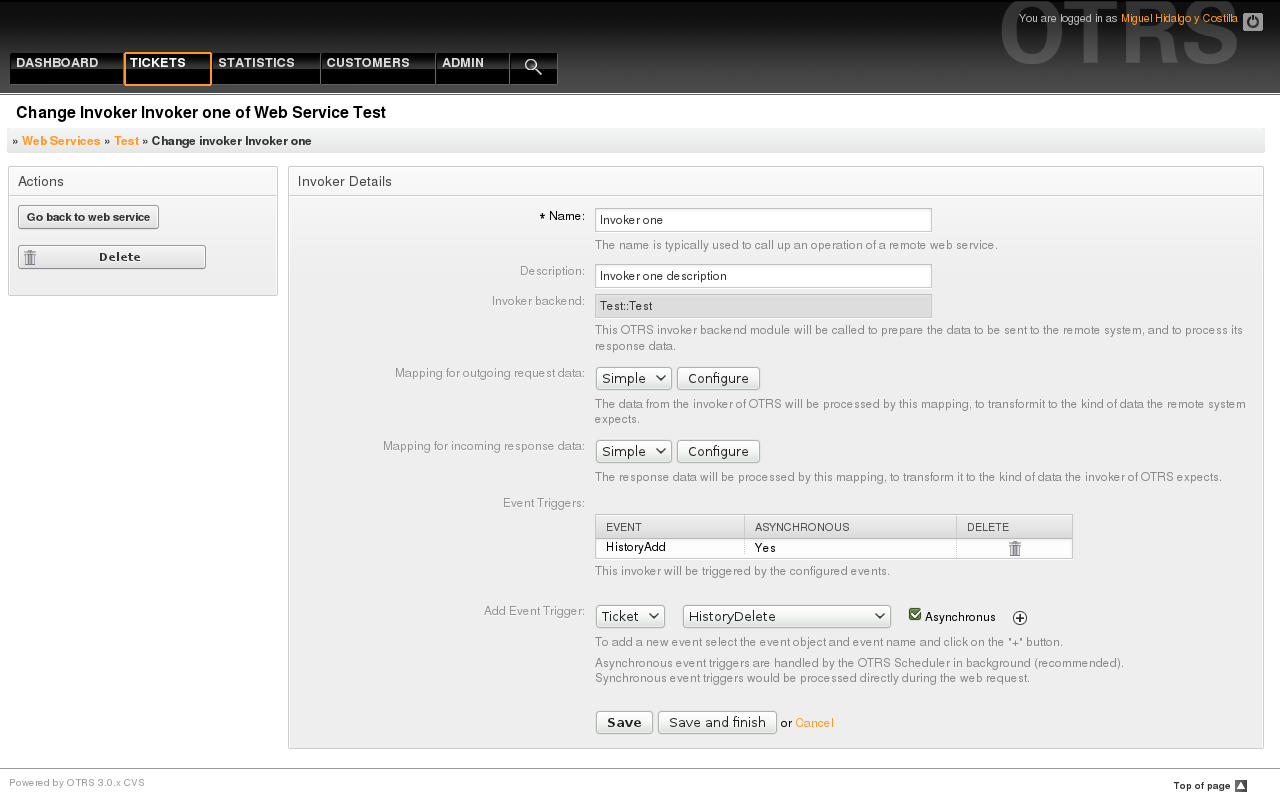Click the Top of page arrow icon
Screen dimensions: 1280x800
1241,786
